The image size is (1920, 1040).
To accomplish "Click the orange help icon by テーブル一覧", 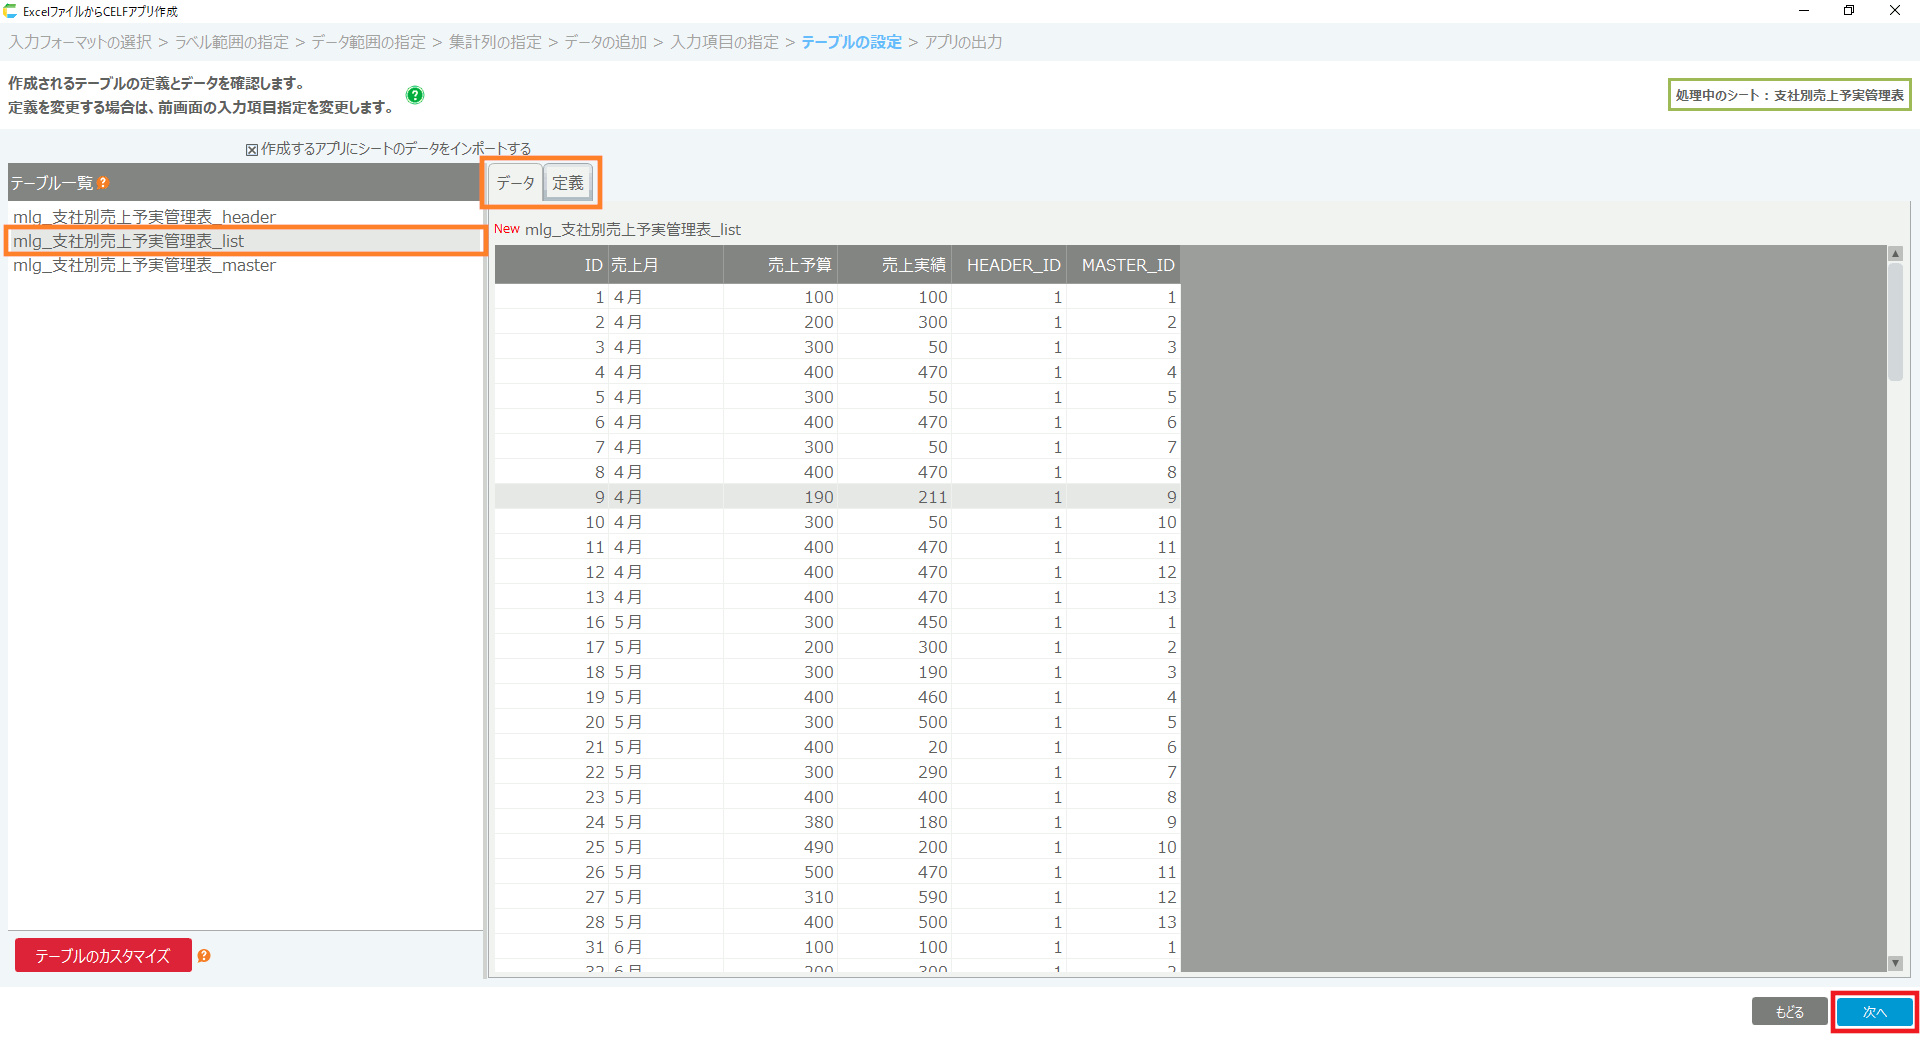I will (x=103, y=183).
